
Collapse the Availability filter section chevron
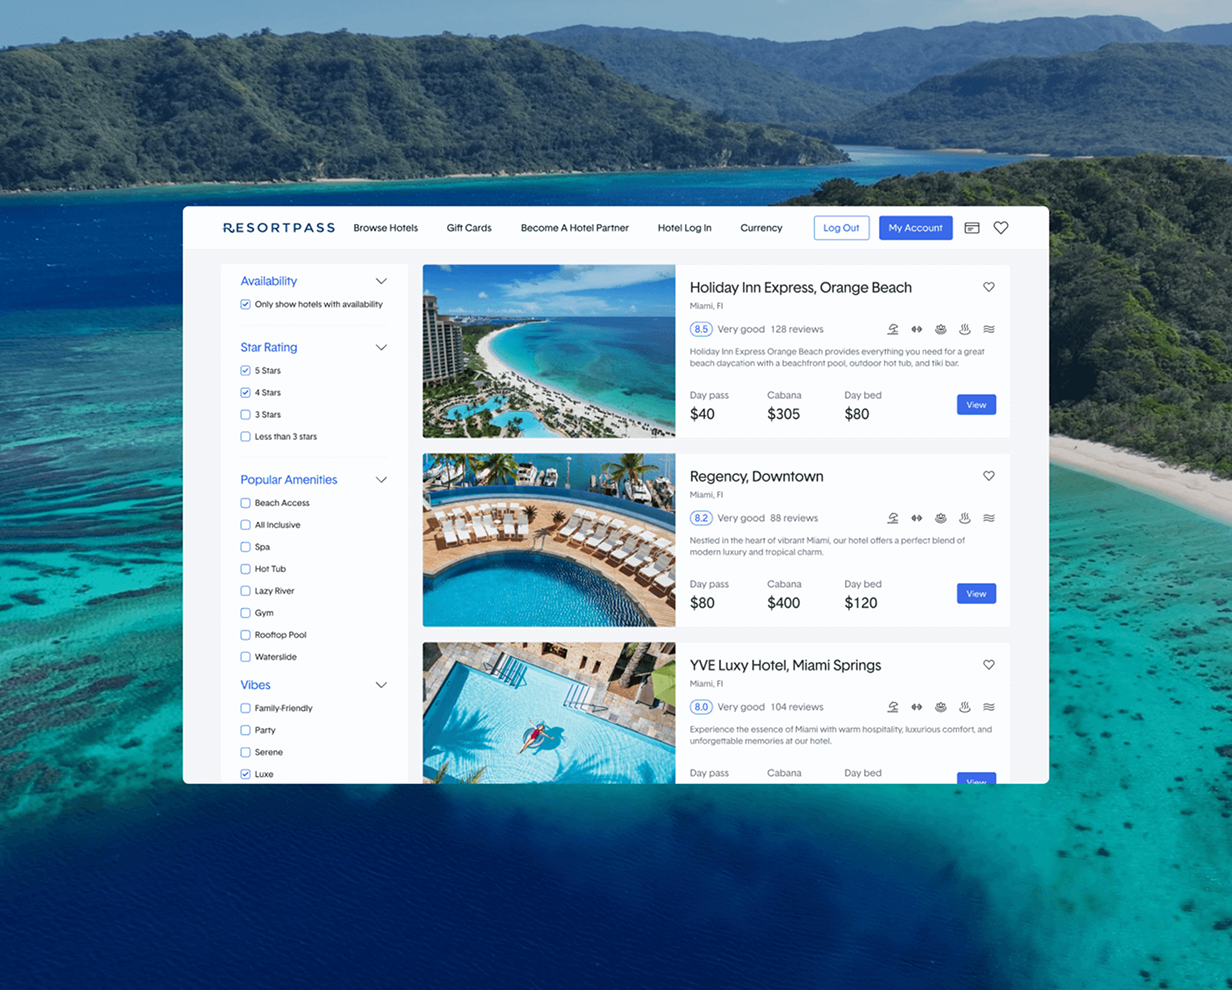coord(381,281)
